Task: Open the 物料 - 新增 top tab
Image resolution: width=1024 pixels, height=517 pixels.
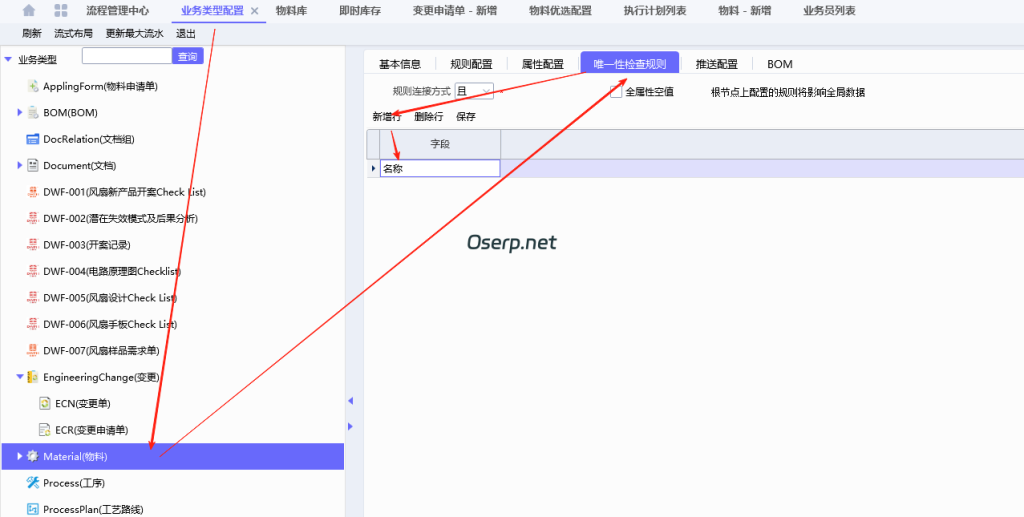Action: 744,10
